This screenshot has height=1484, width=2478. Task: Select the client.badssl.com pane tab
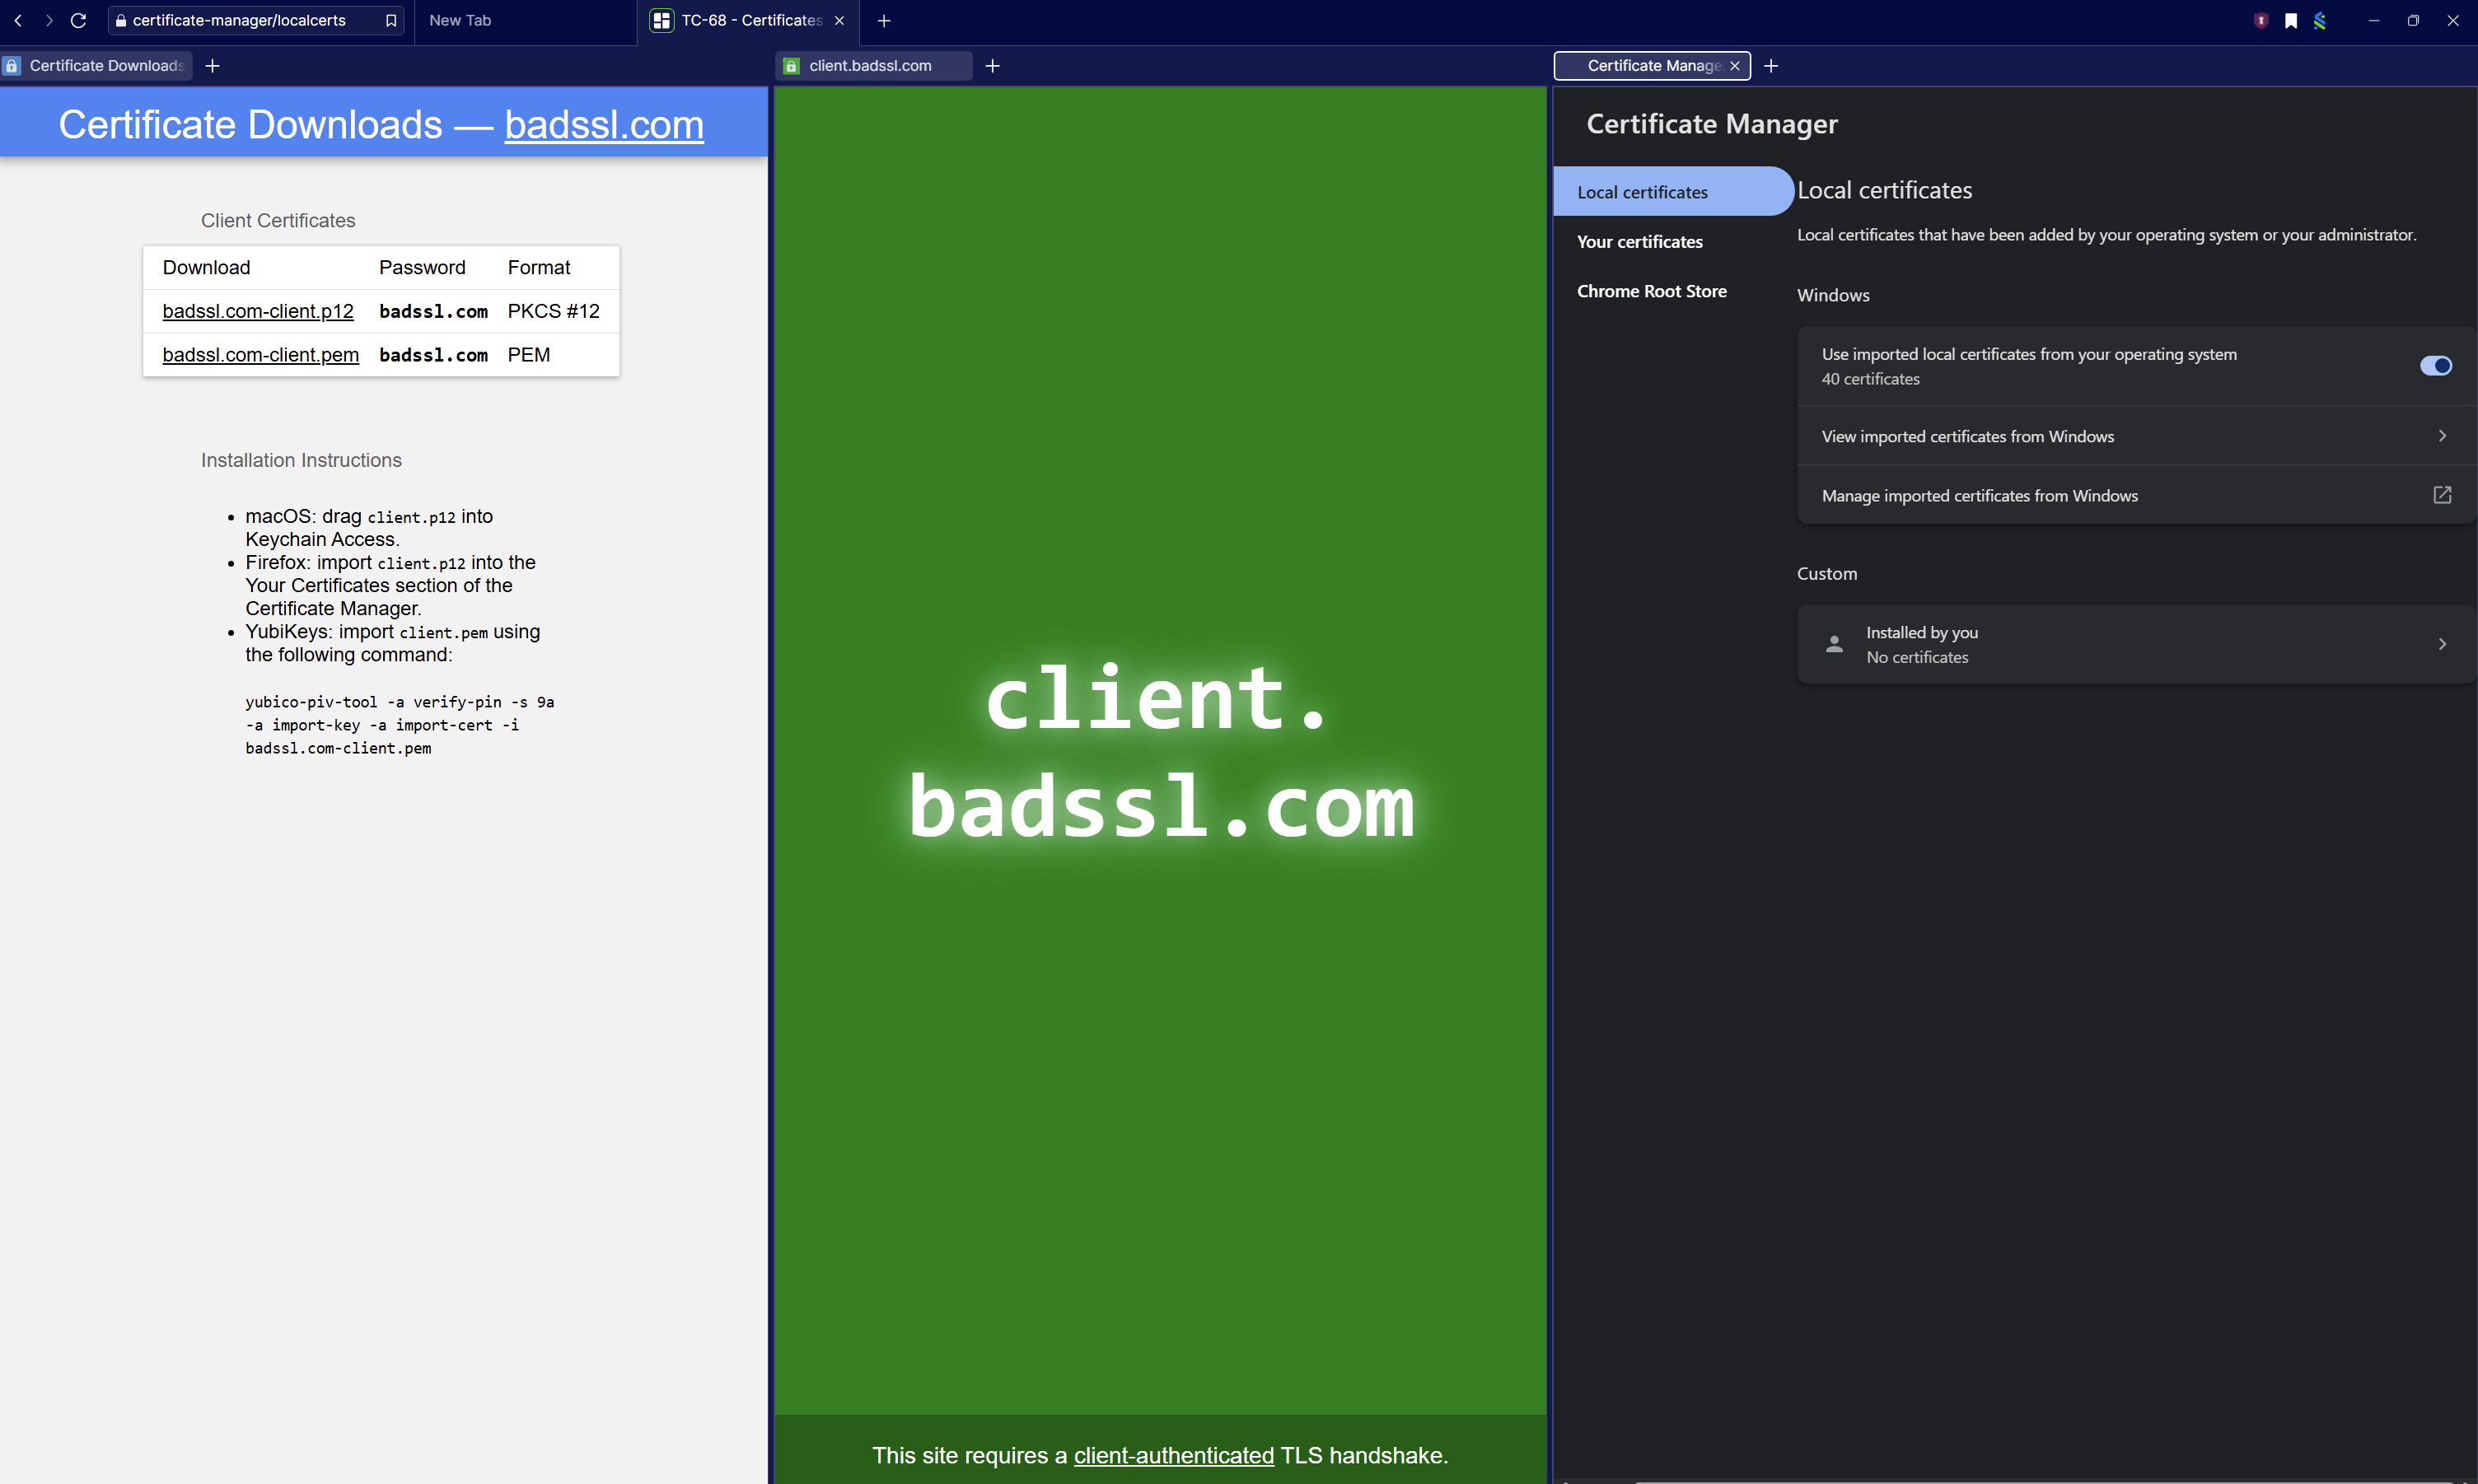click(x=874, y=65)
